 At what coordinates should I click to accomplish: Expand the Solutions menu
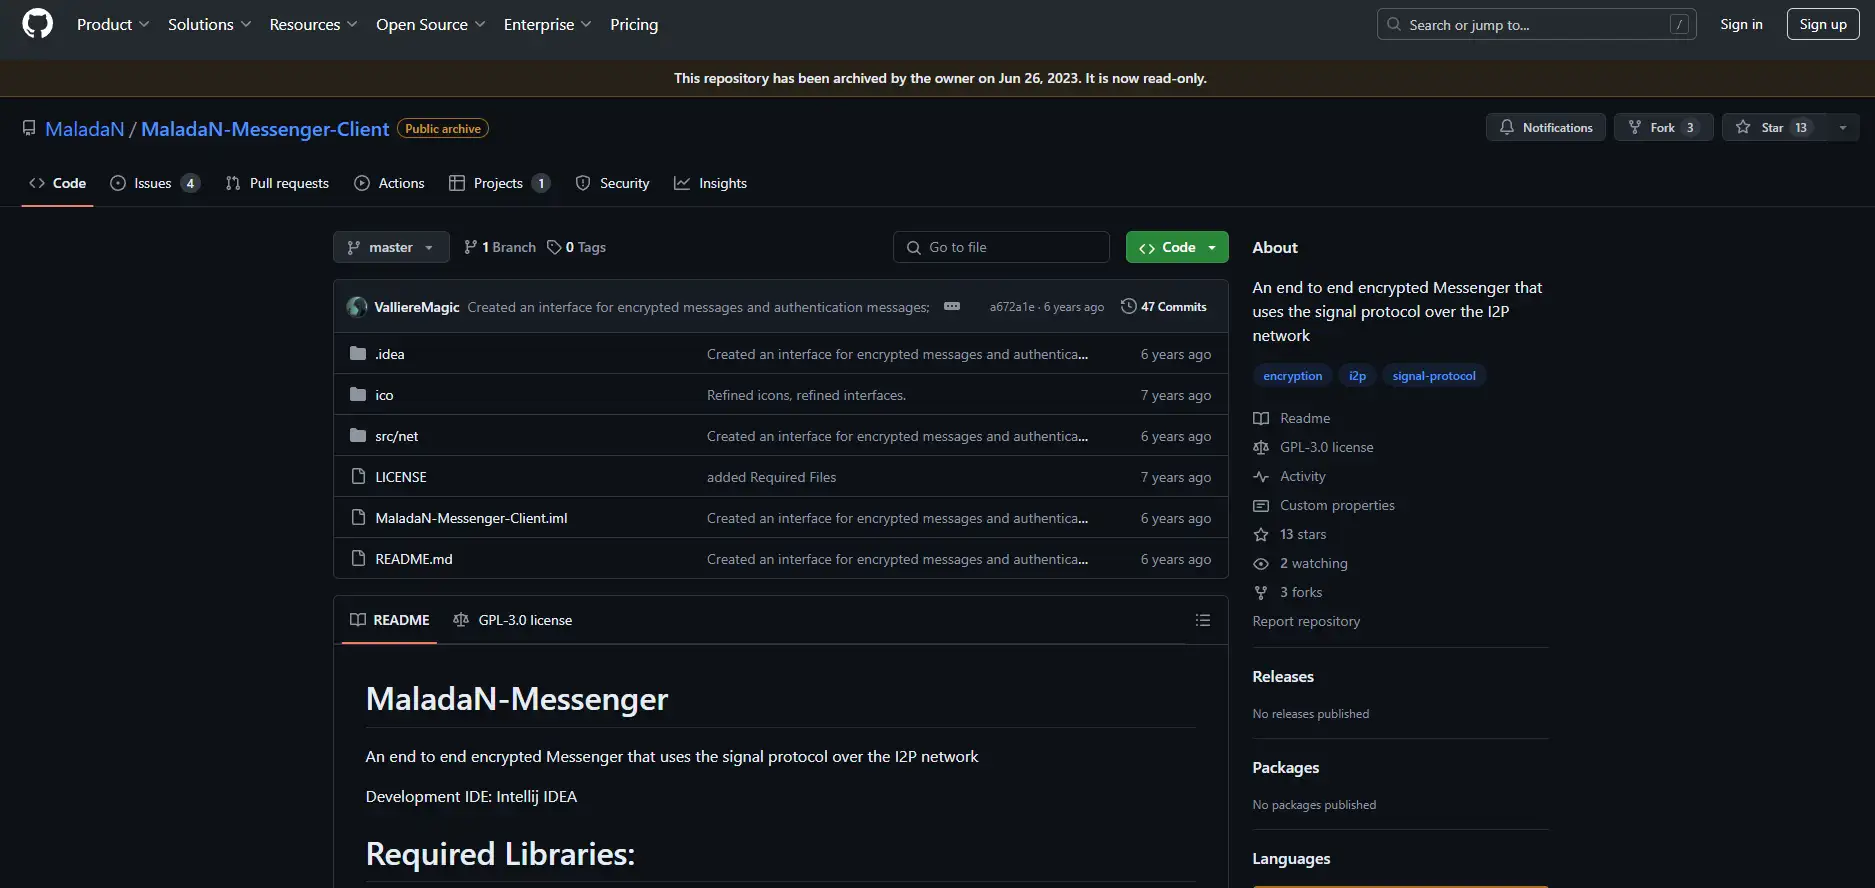coord(209,24)
